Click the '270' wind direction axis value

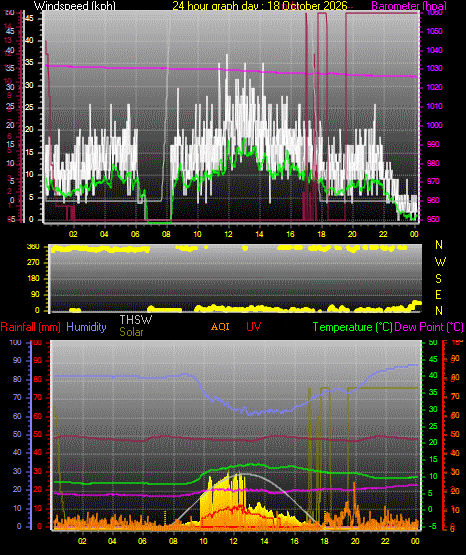[33, 263]
